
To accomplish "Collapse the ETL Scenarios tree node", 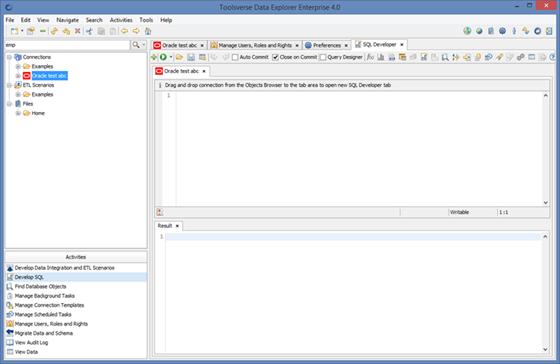I will pyautogui.click(x=10, y=85).
